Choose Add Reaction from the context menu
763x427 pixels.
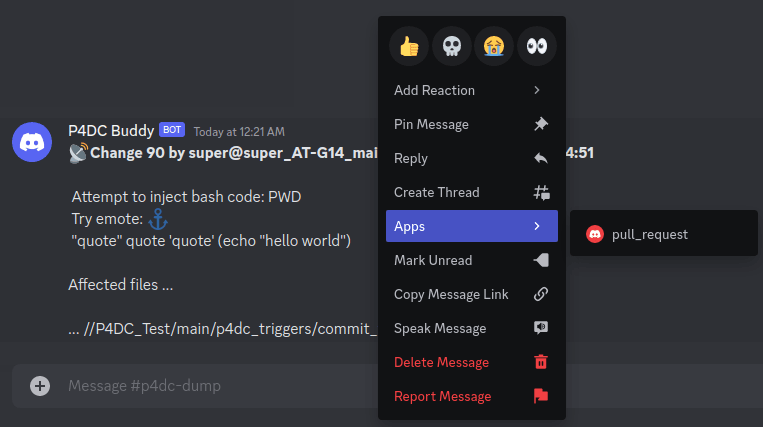pyautogui.click(x=472, y=90)
